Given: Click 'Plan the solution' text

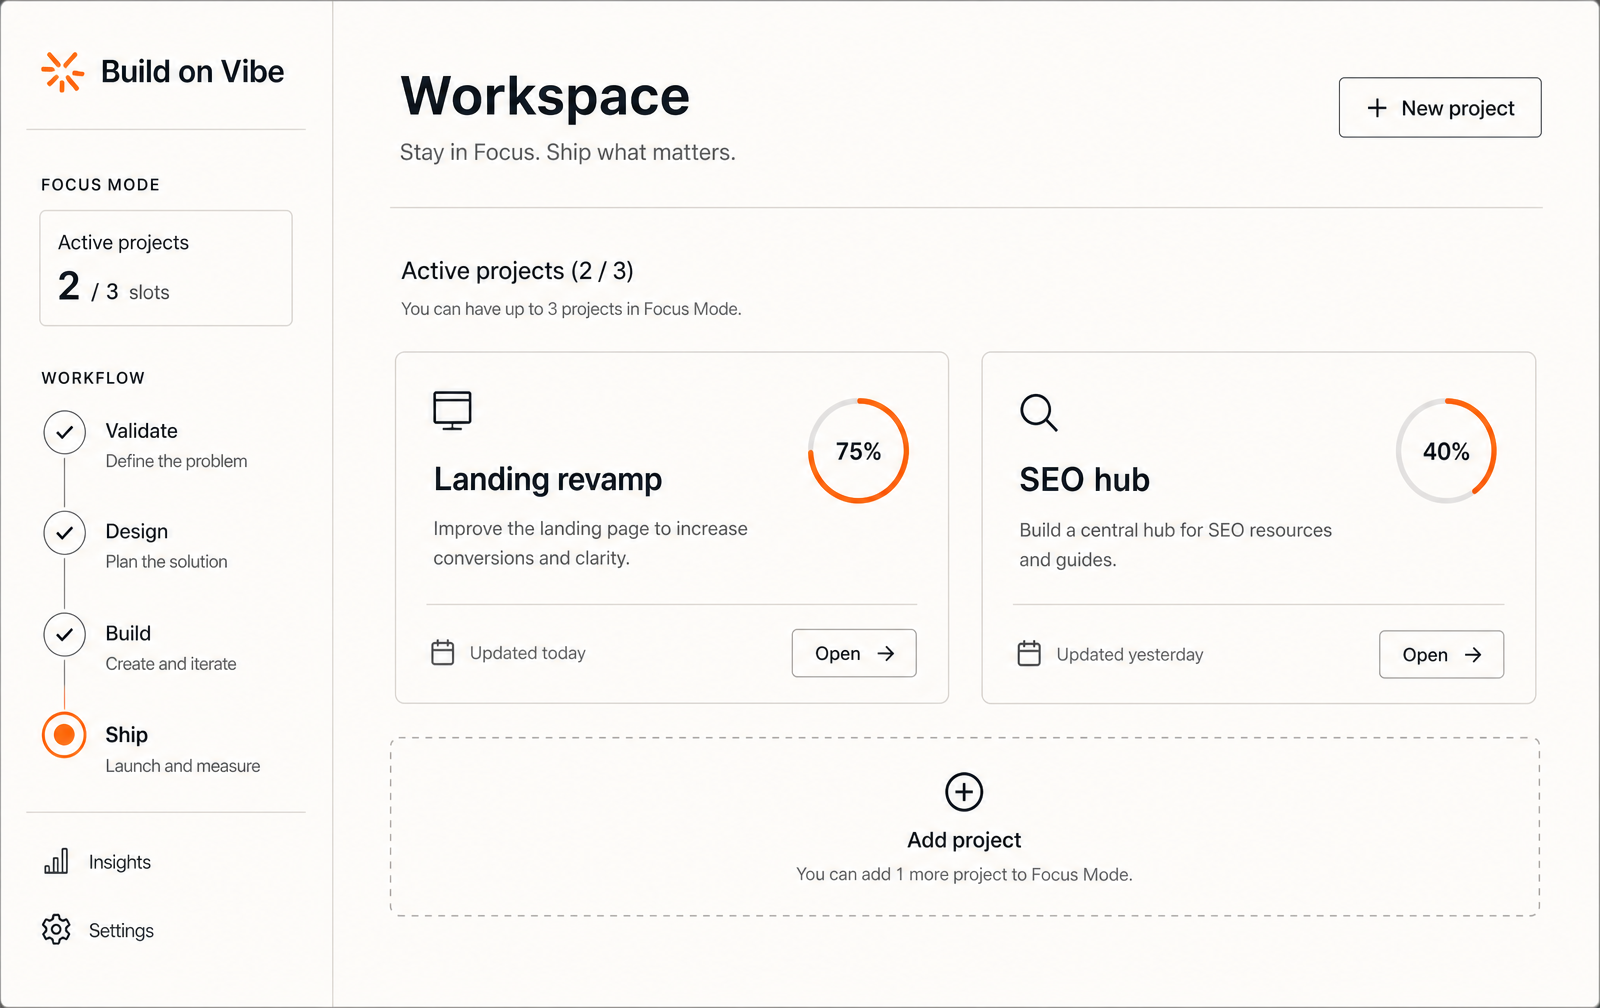Looking at the screenshot, I should 167,562.
